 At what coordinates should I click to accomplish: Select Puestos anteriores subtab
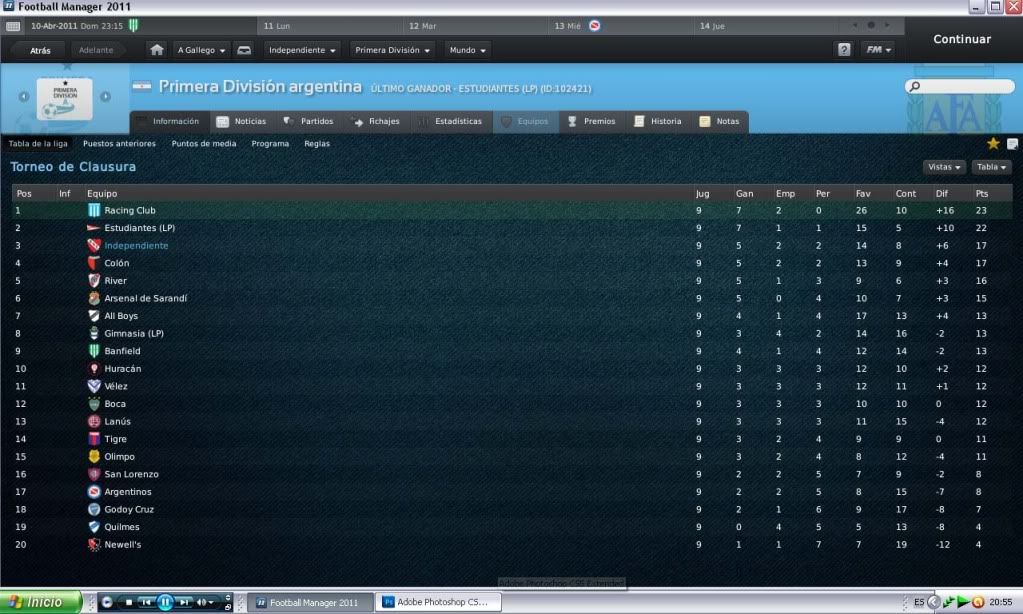tap(119, 144)
